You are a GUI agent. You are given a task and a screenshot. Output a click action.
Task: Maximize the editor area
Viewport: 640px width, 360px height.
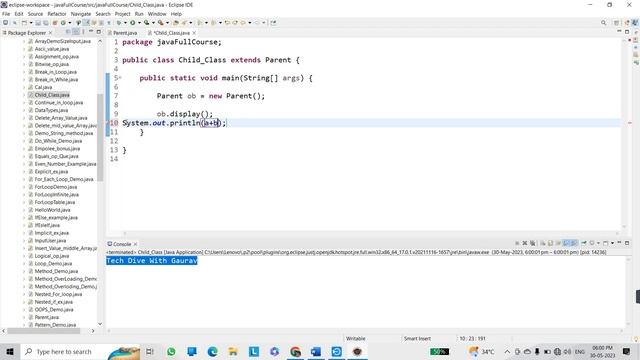(627, 32)
